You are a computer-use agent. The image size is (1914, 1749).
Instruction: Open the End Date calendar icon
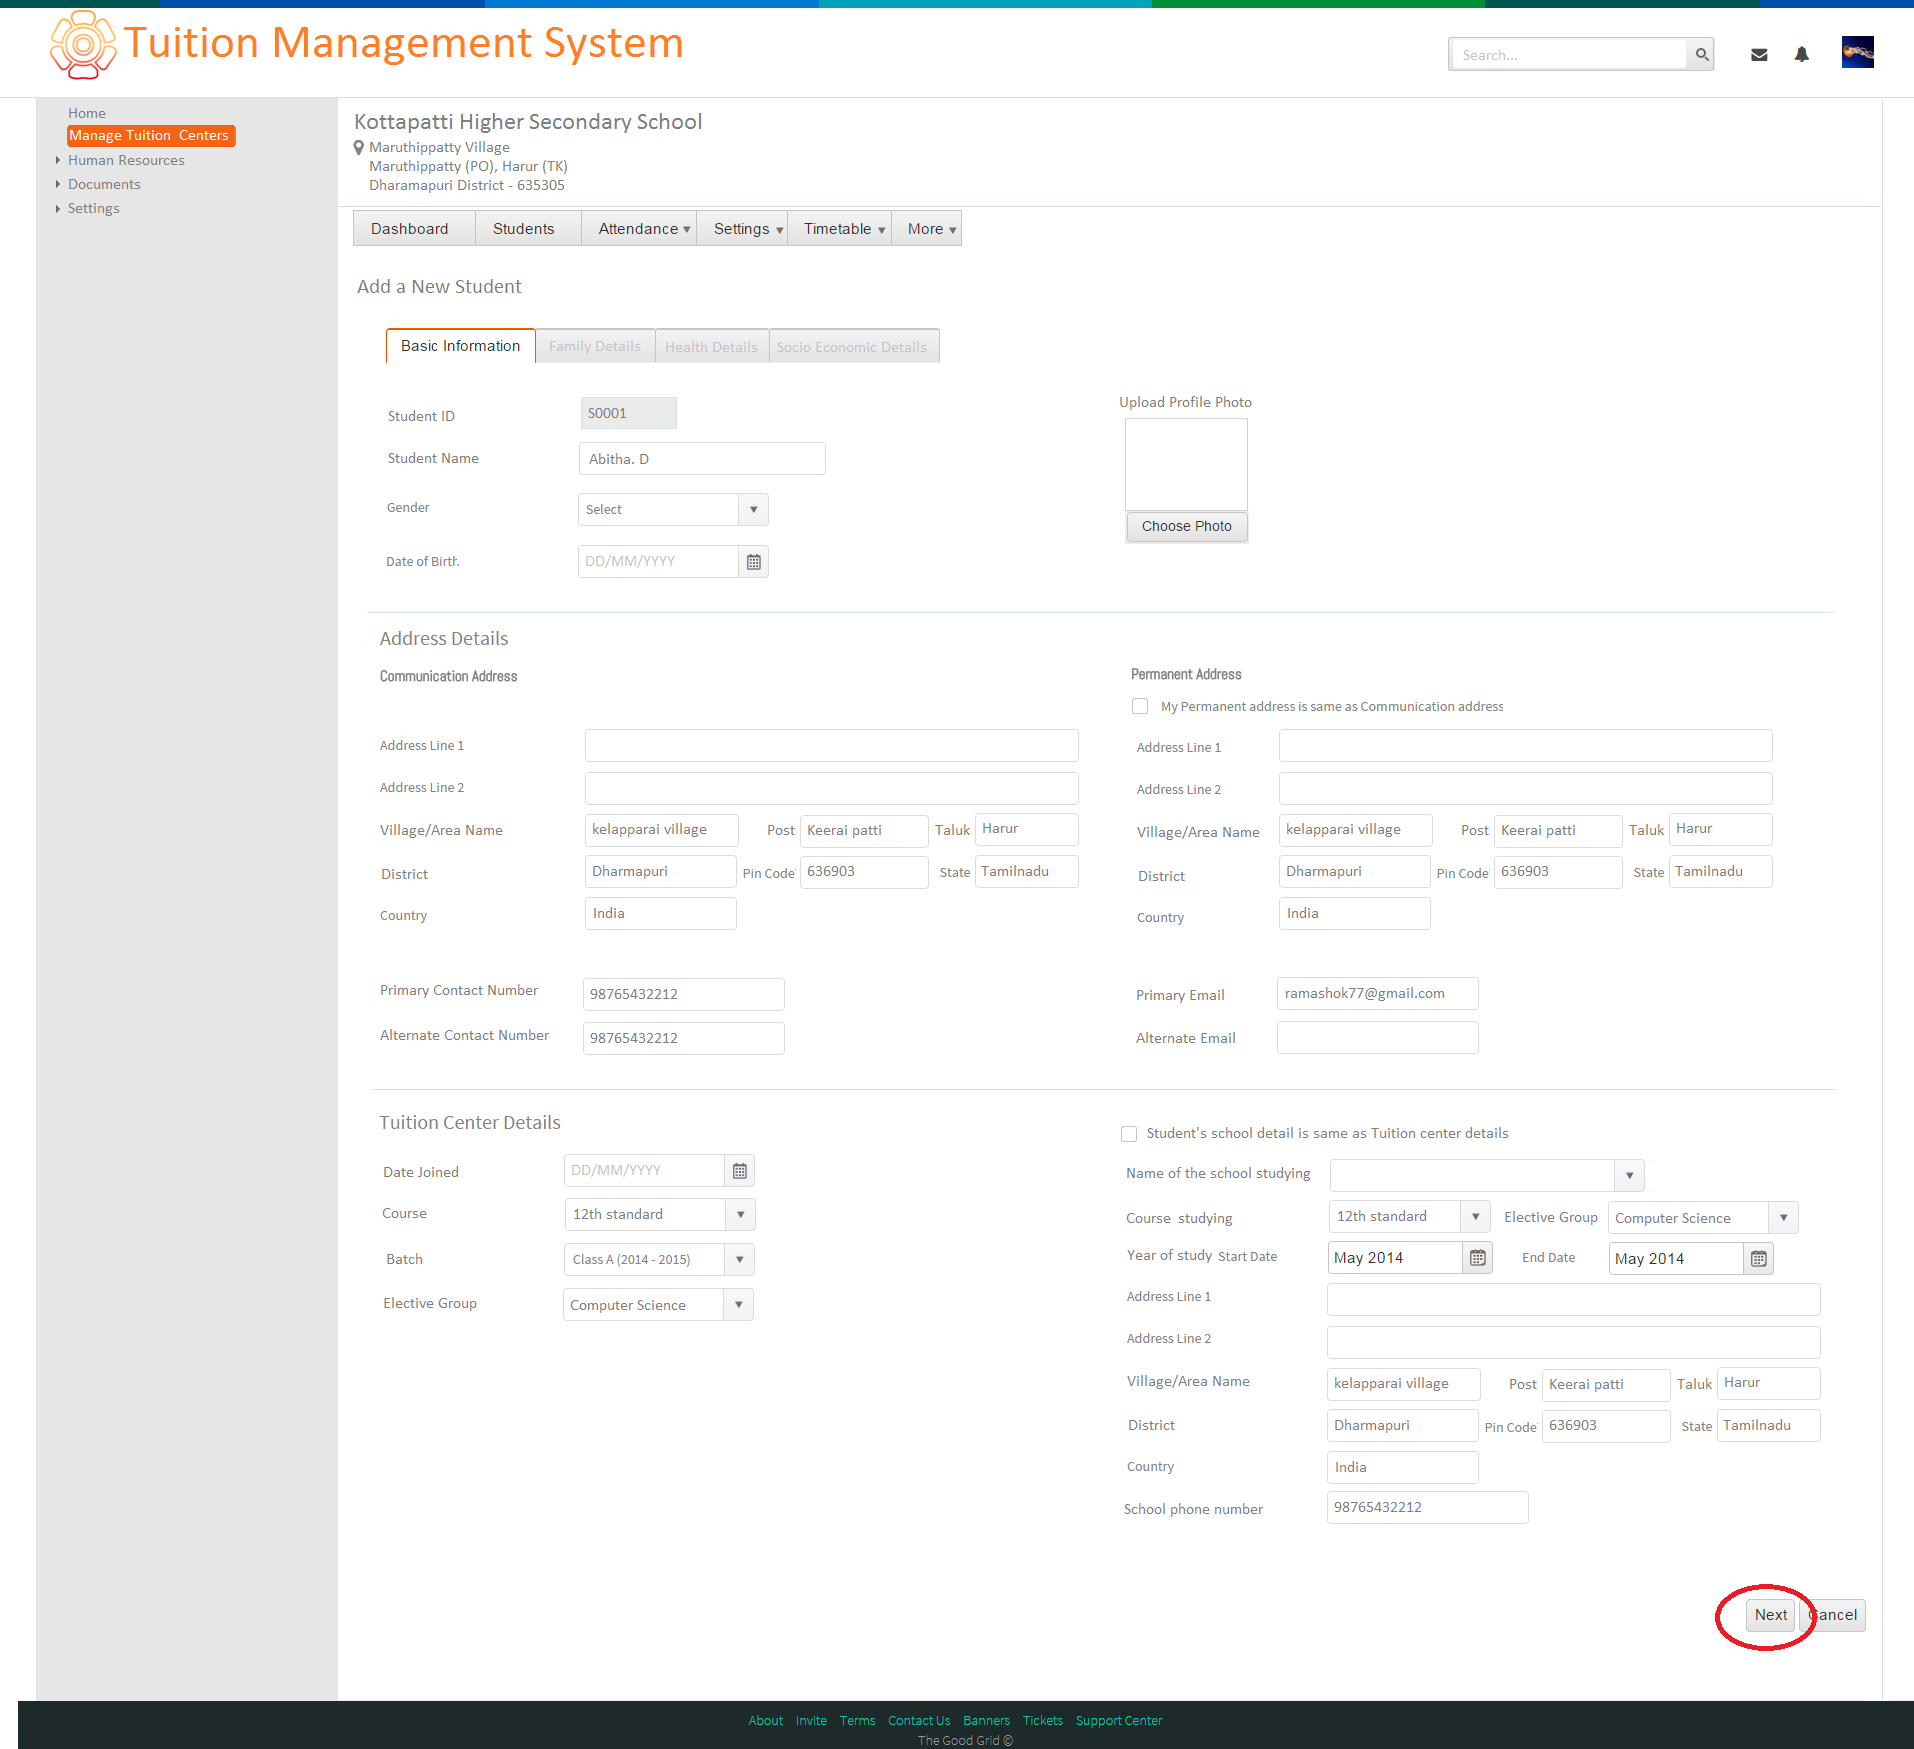(x=1759, y=1259)
